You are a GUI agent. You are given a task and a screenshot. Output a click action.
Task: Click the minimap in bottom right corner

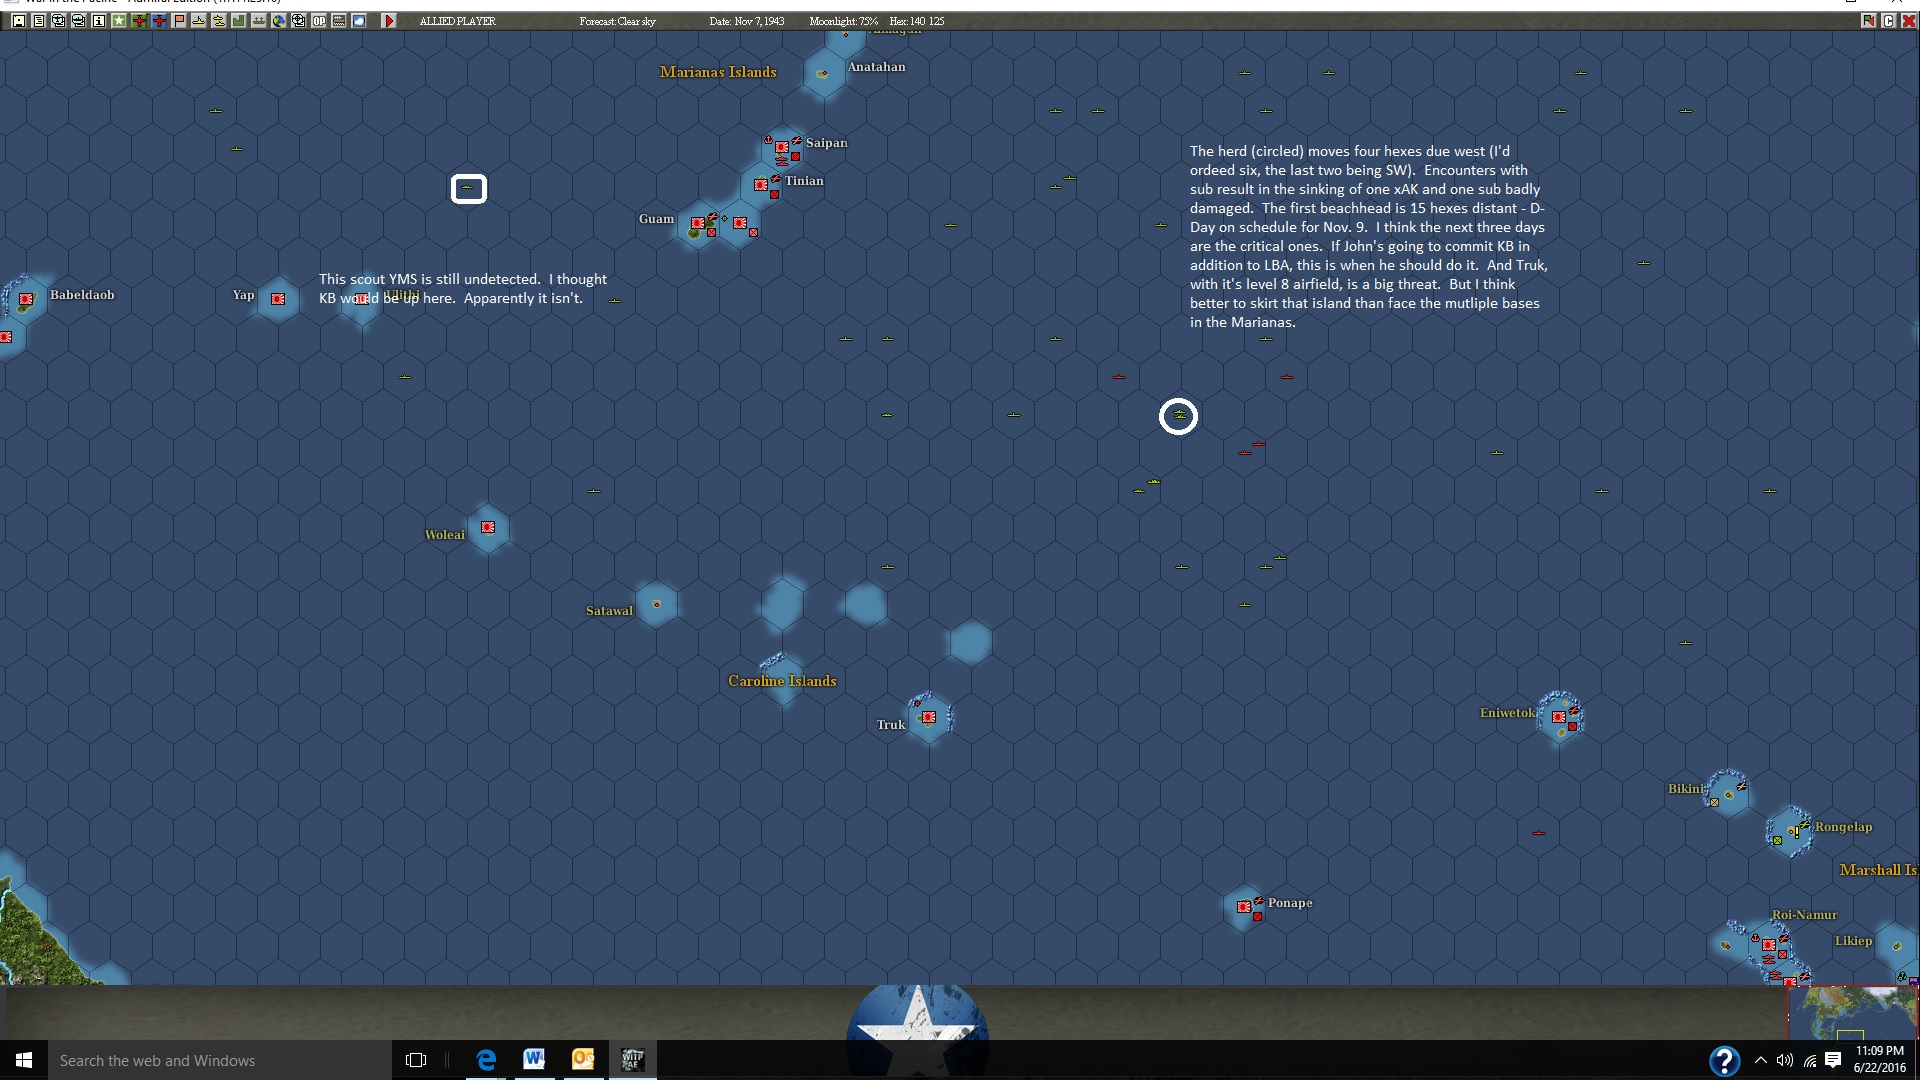[1853, 1012]
